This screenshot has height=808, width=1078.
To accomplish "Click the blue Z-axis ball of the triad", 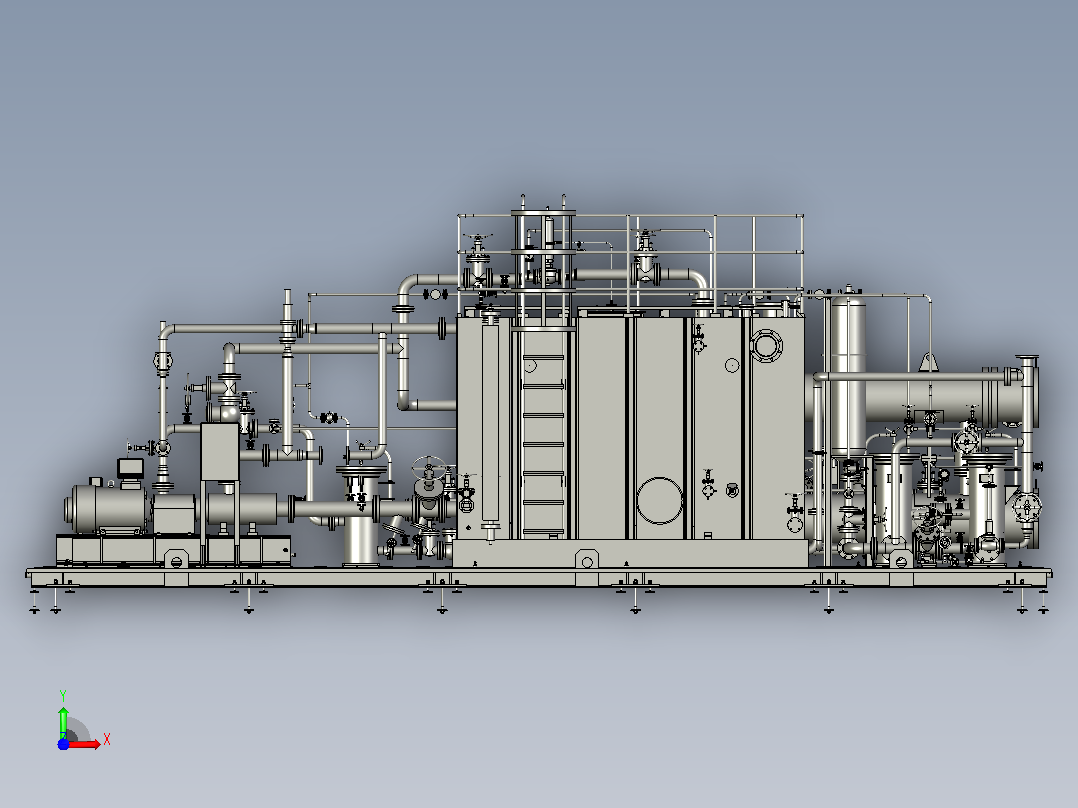I will click(63, 744).
